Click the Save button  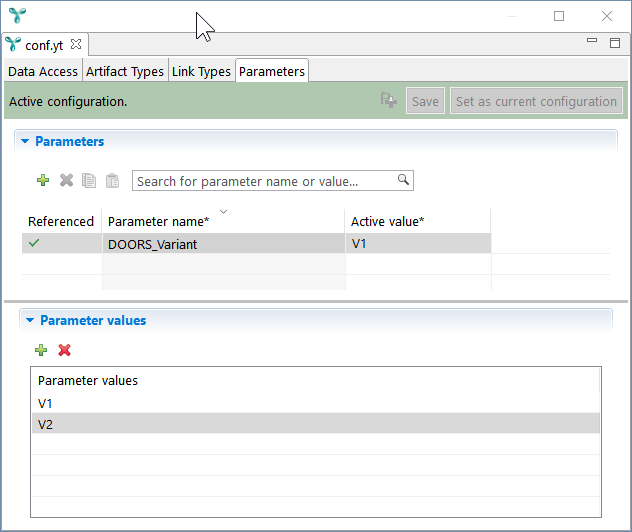click(425, 101)
